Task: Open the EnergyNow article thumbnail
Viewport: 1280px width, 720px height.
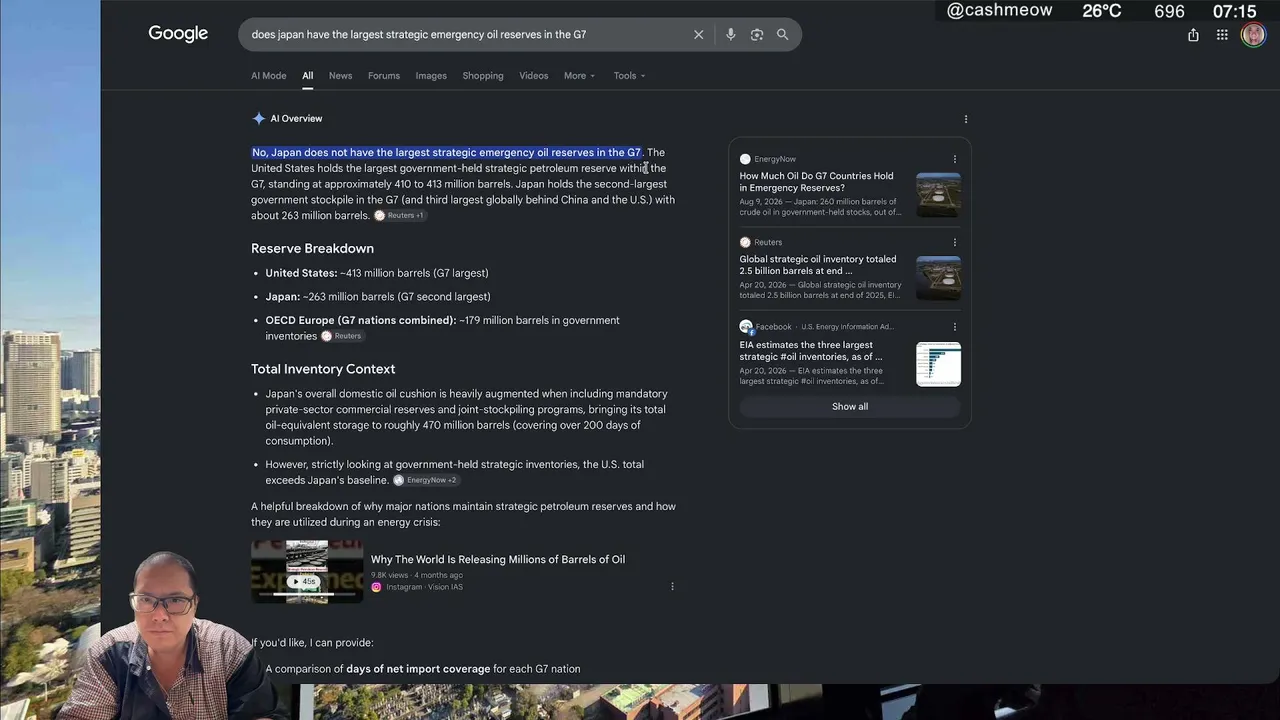Action: (x=938, y=194)
